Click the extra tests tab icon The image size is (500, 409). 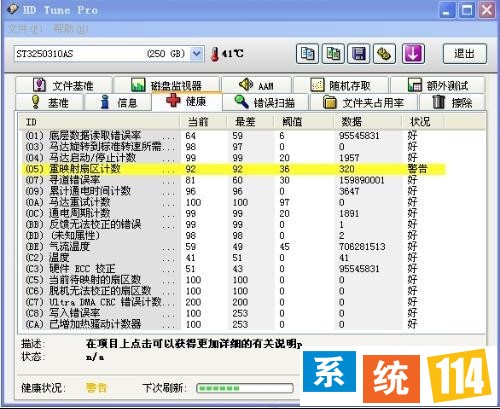click(415, 85)
